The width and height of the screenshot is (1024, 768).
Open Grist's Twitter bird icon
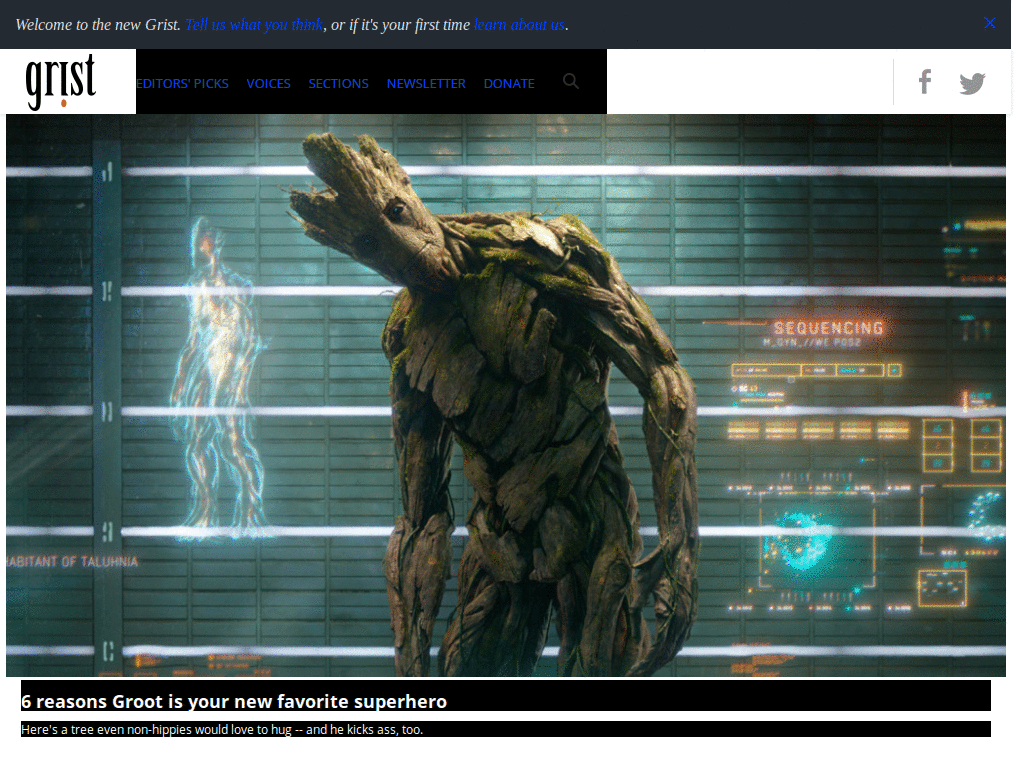pos(972,83)
